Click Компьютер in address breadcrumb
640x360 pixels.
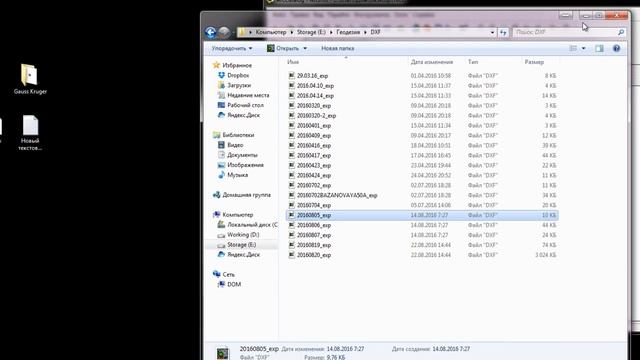pyautogui.click(x=271, y=32)
